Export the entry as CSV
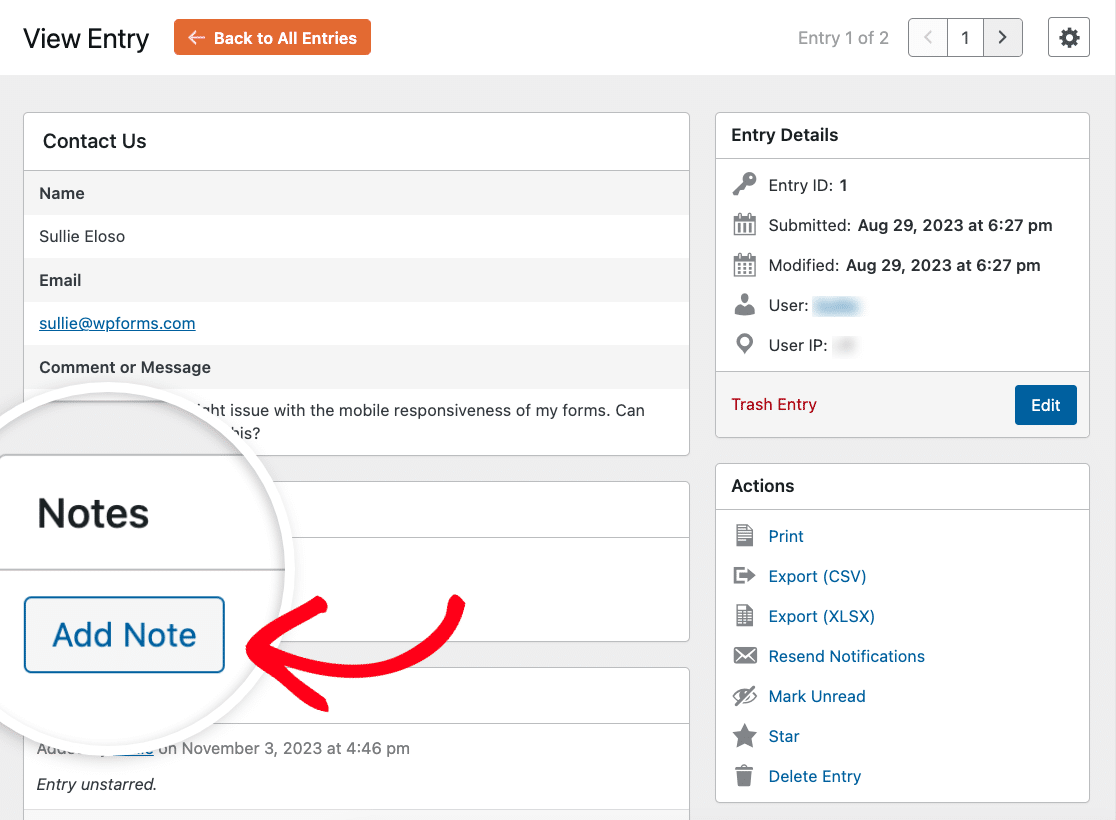 pos(817,577)
